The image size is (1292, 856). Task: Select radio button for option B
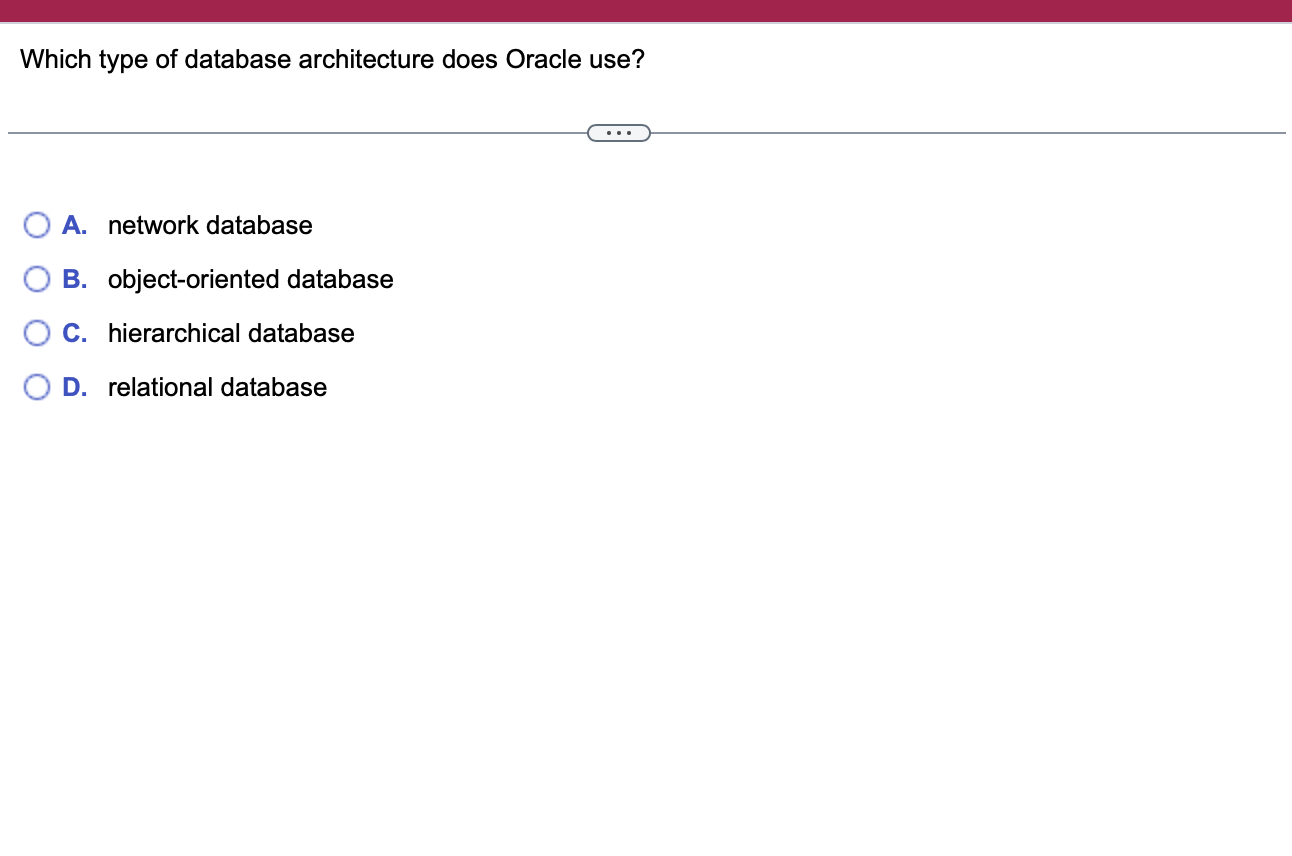point(37,279)
